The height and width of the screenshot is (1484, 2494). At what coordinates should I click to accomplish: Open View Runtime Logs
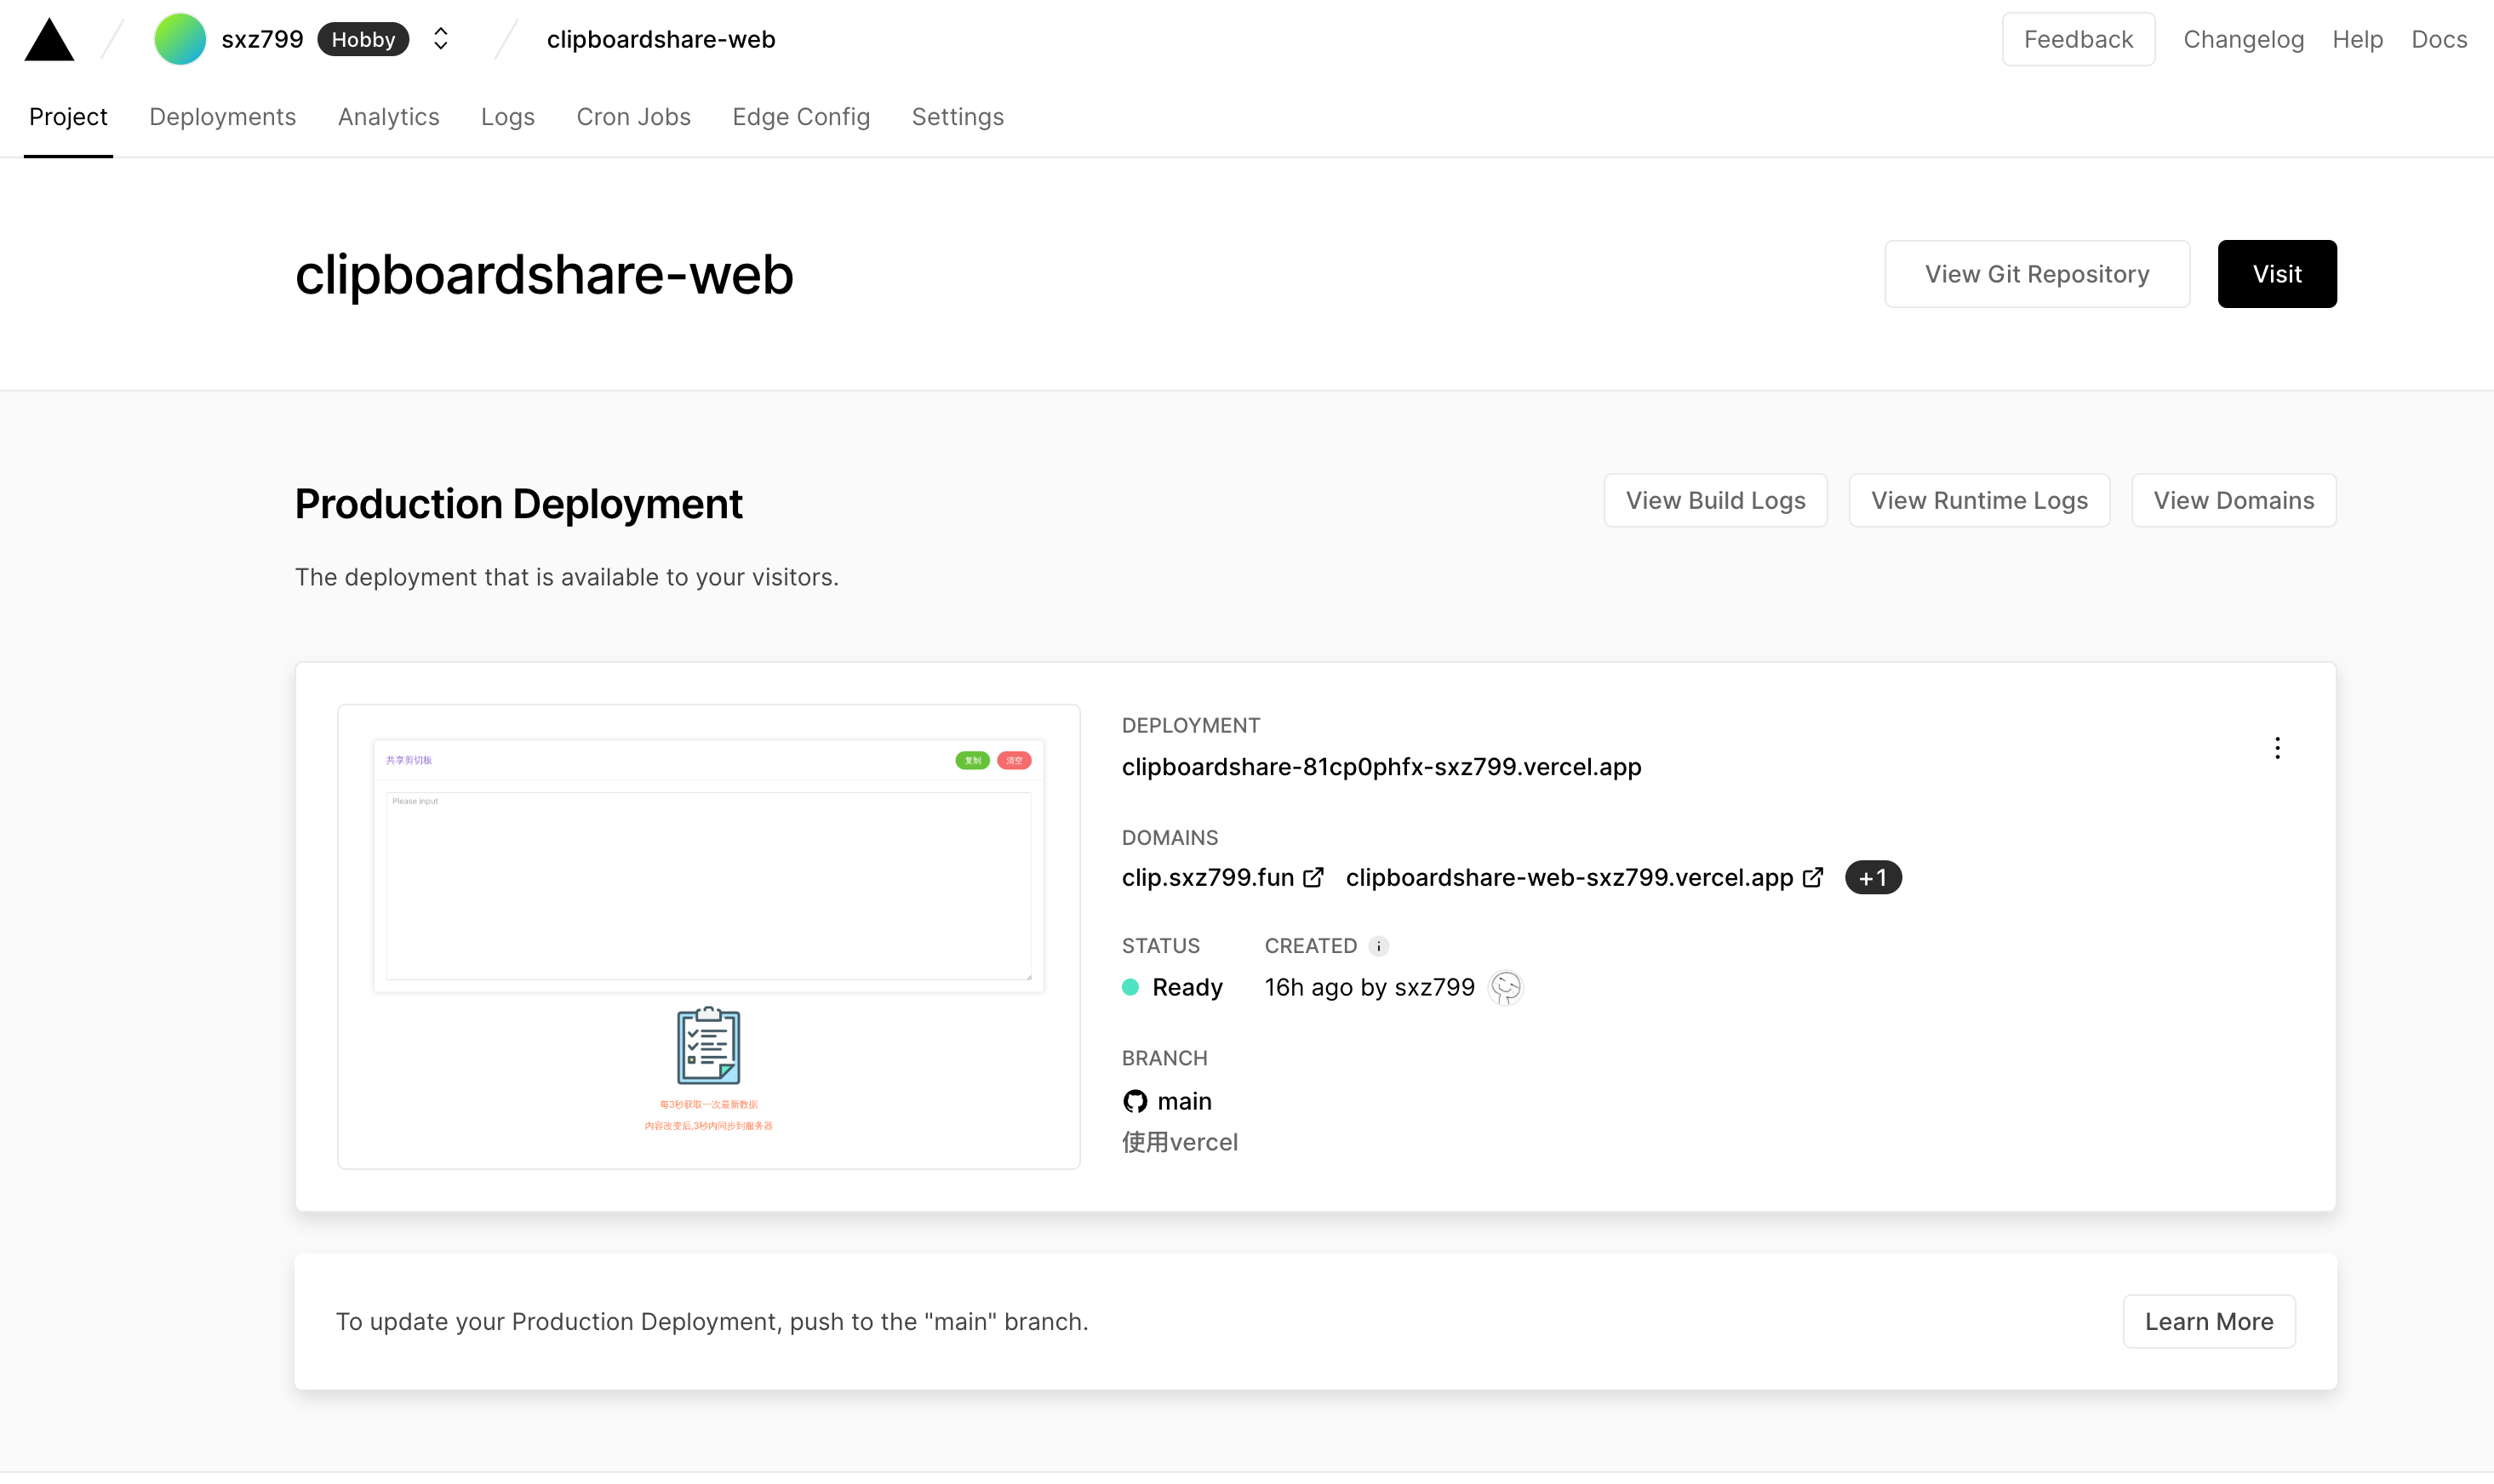[1980, 500]
